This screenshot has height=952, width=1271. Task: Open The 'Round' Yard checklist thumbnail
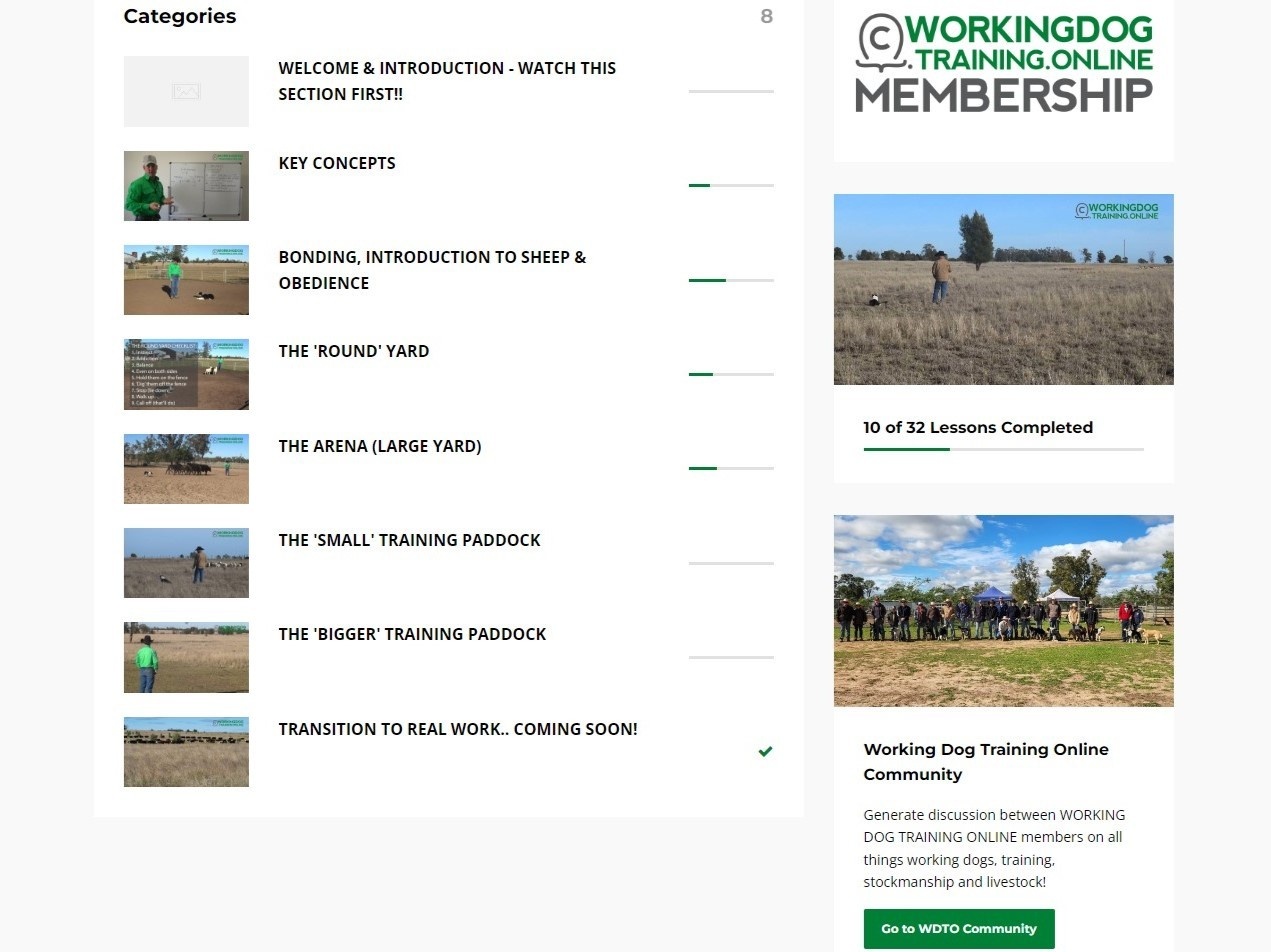[186, 374]
